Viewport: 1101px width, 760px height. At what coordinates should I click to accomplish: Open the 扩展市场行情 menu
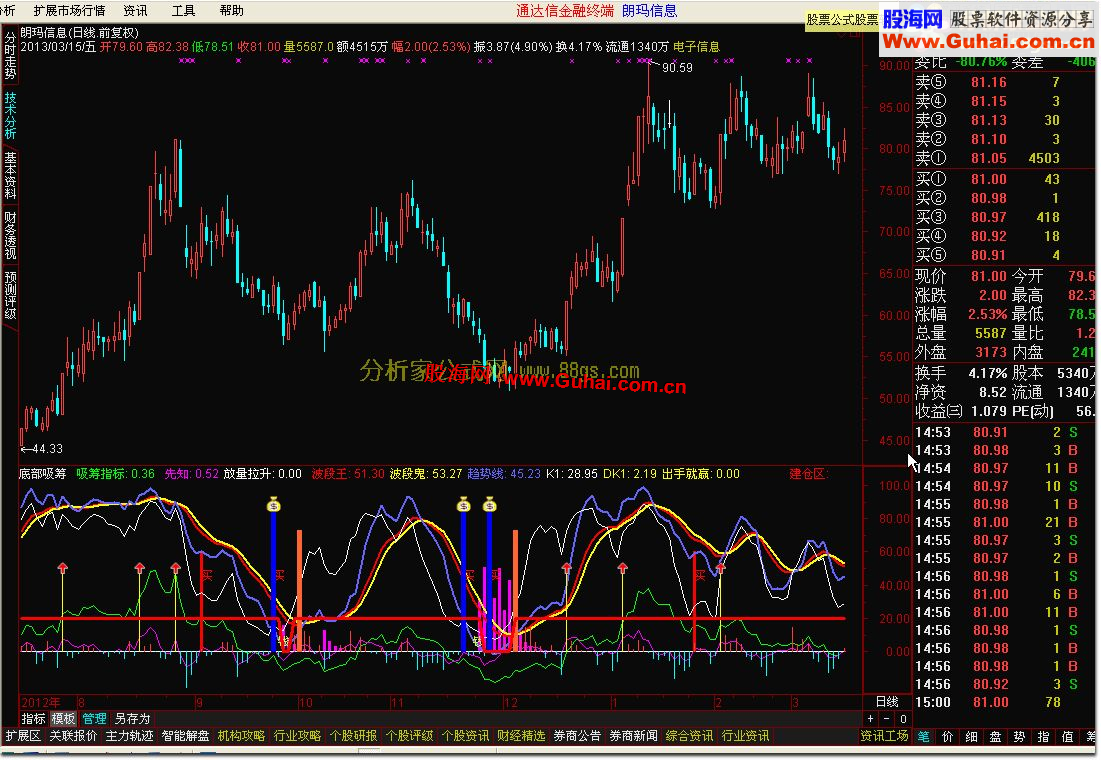click(70, 11)
